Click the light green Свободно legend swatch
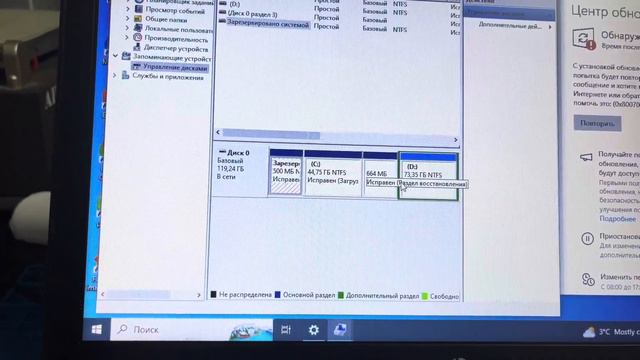Image resolution: width=640 pixels, height=360 pixels. tap(424, 296)
